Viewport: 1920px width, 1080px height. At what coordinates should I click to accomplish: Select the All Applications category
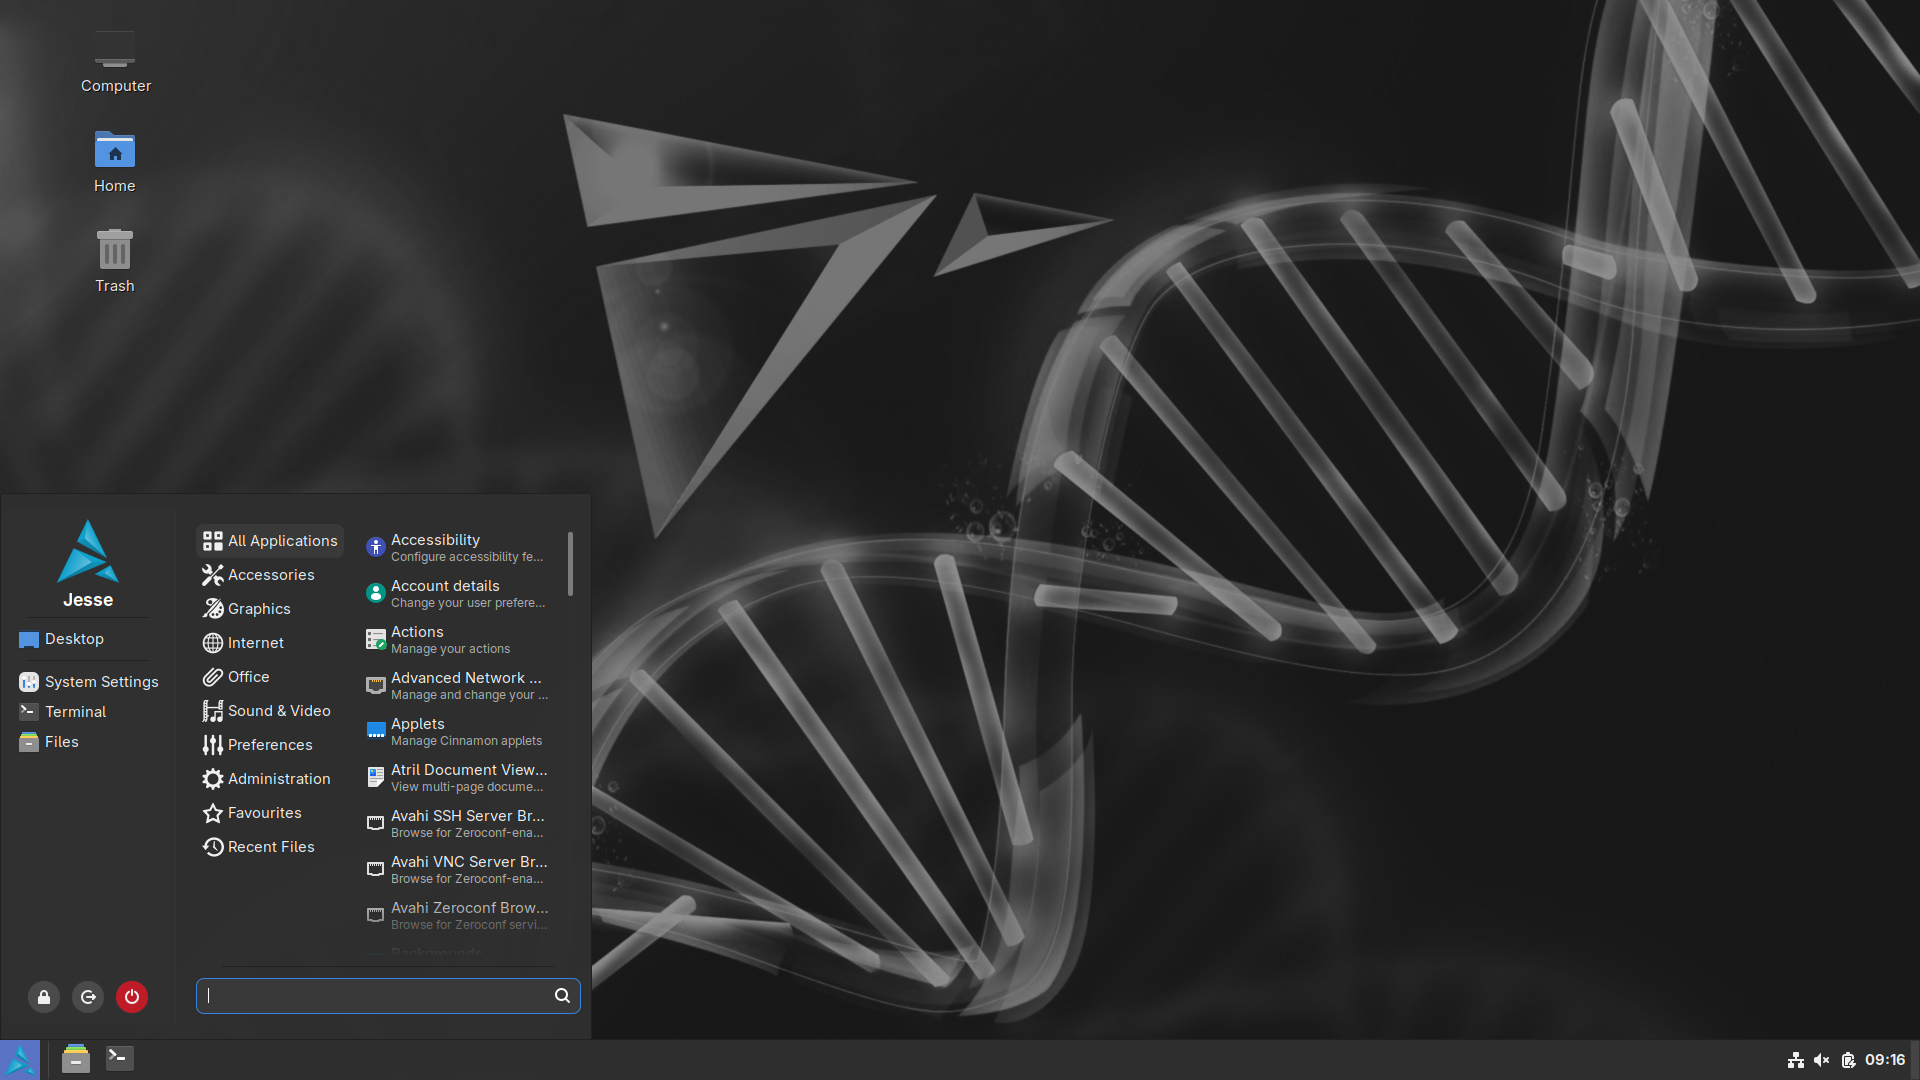pos(270,541)
